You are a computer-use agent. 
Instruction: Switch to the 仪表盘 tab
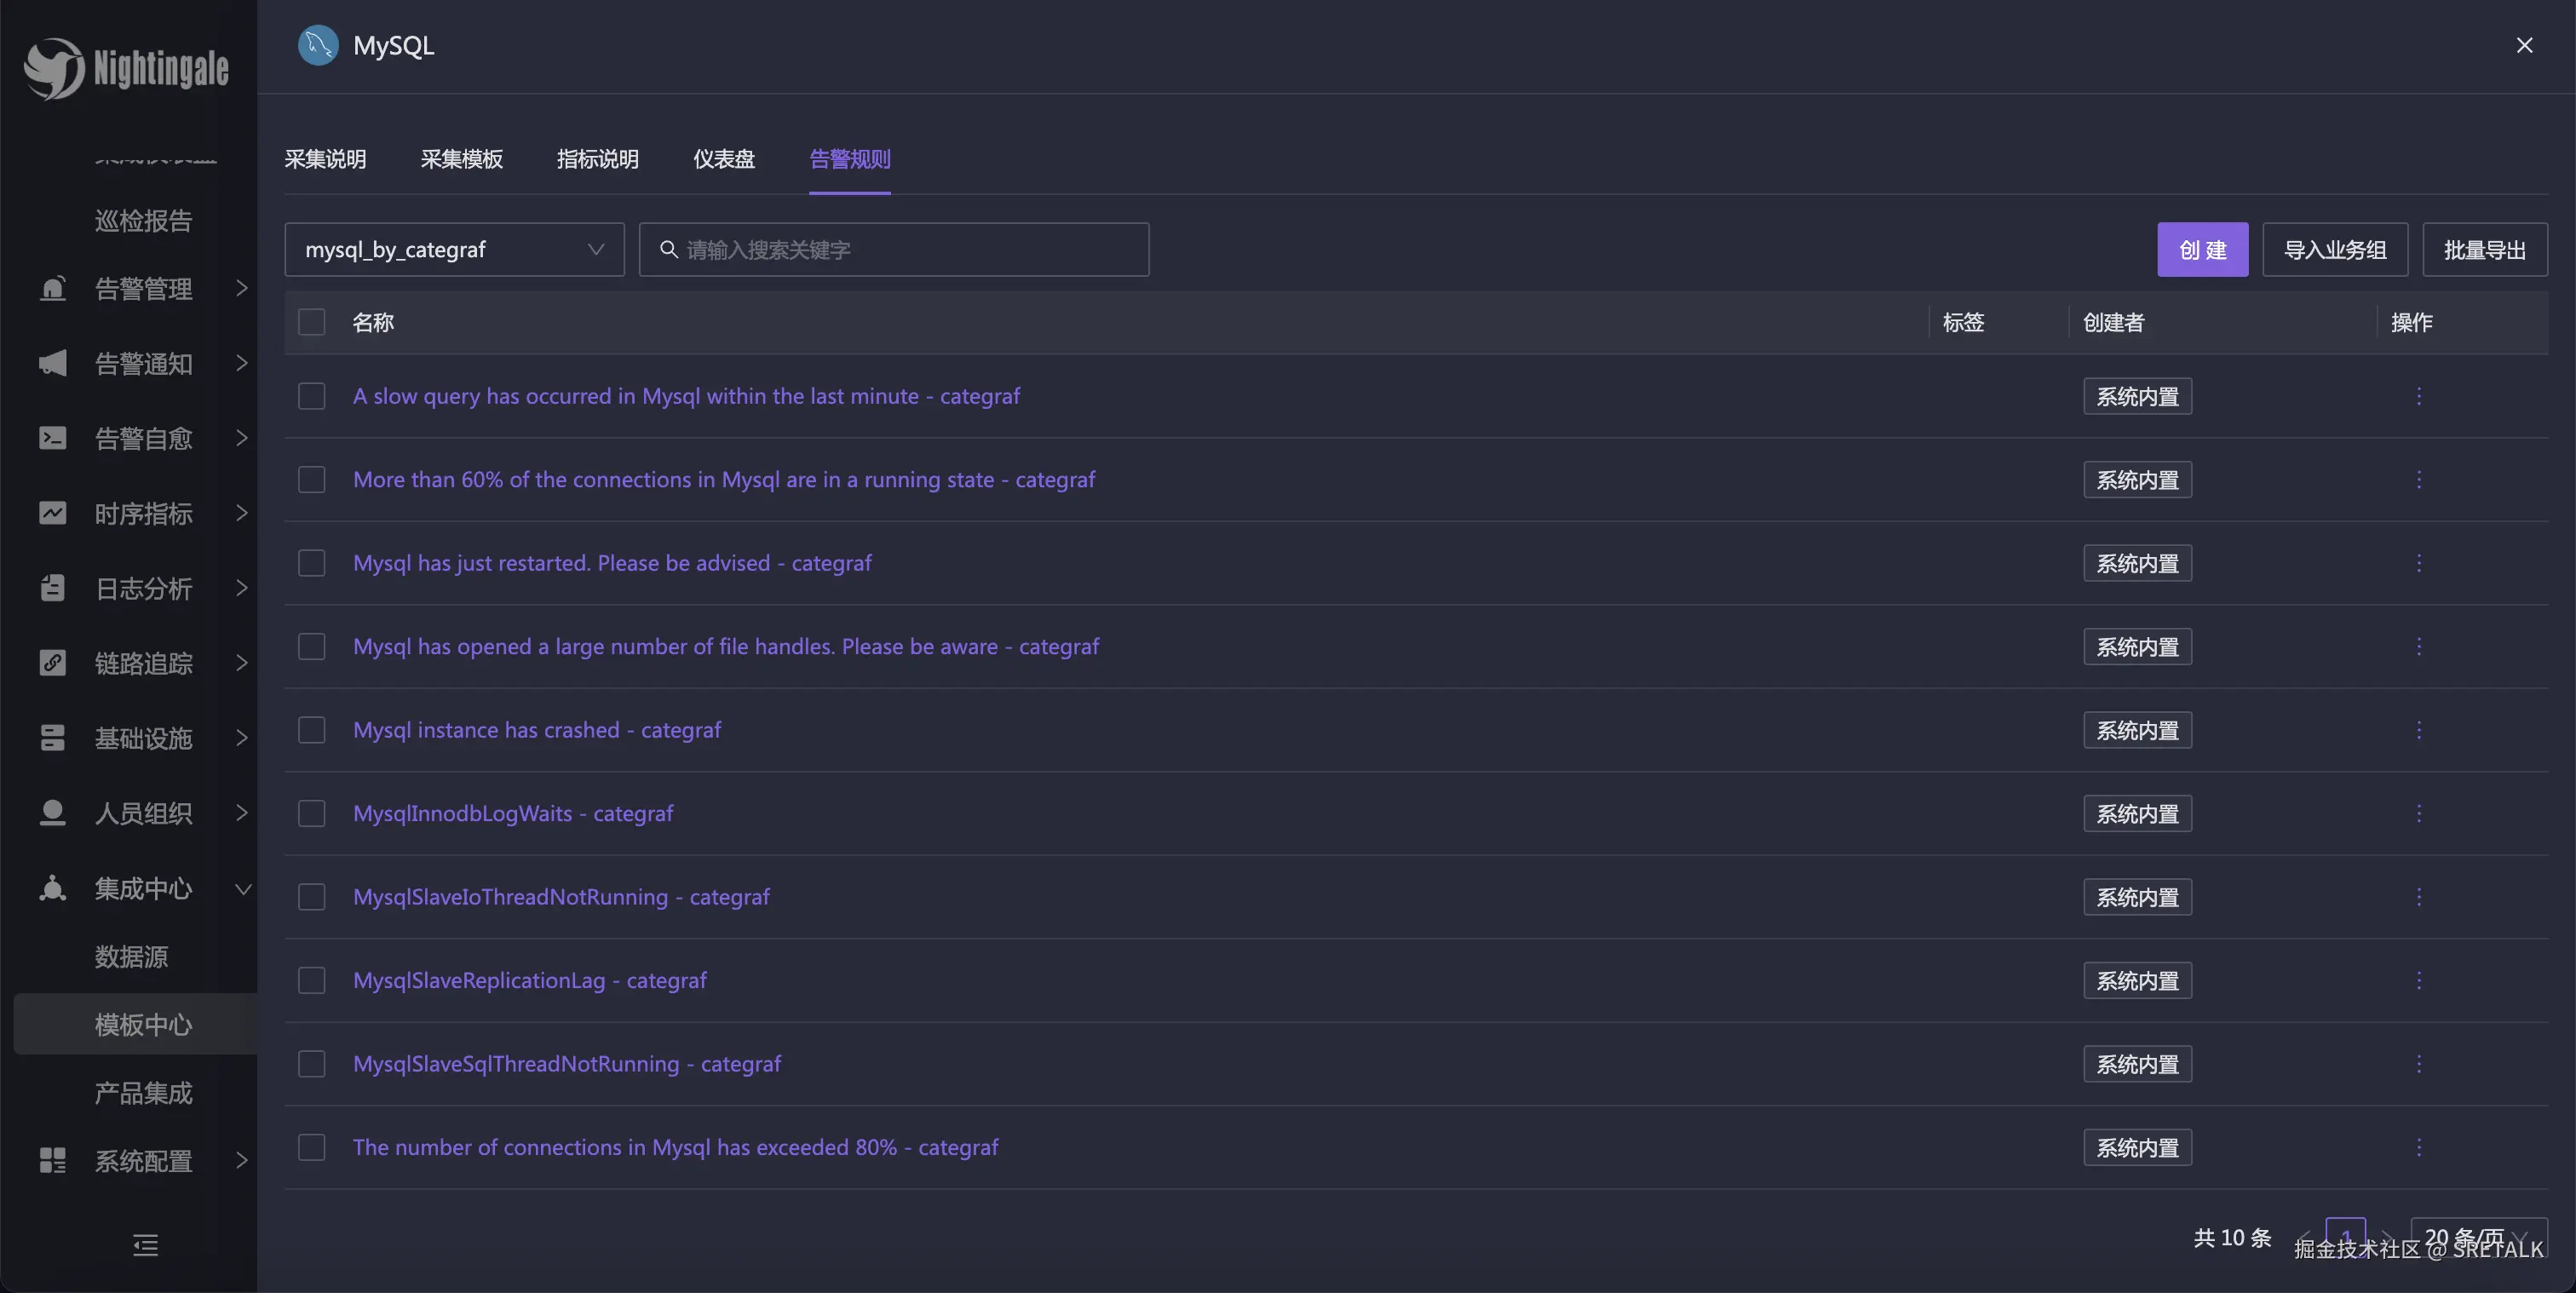coord(723,159)
